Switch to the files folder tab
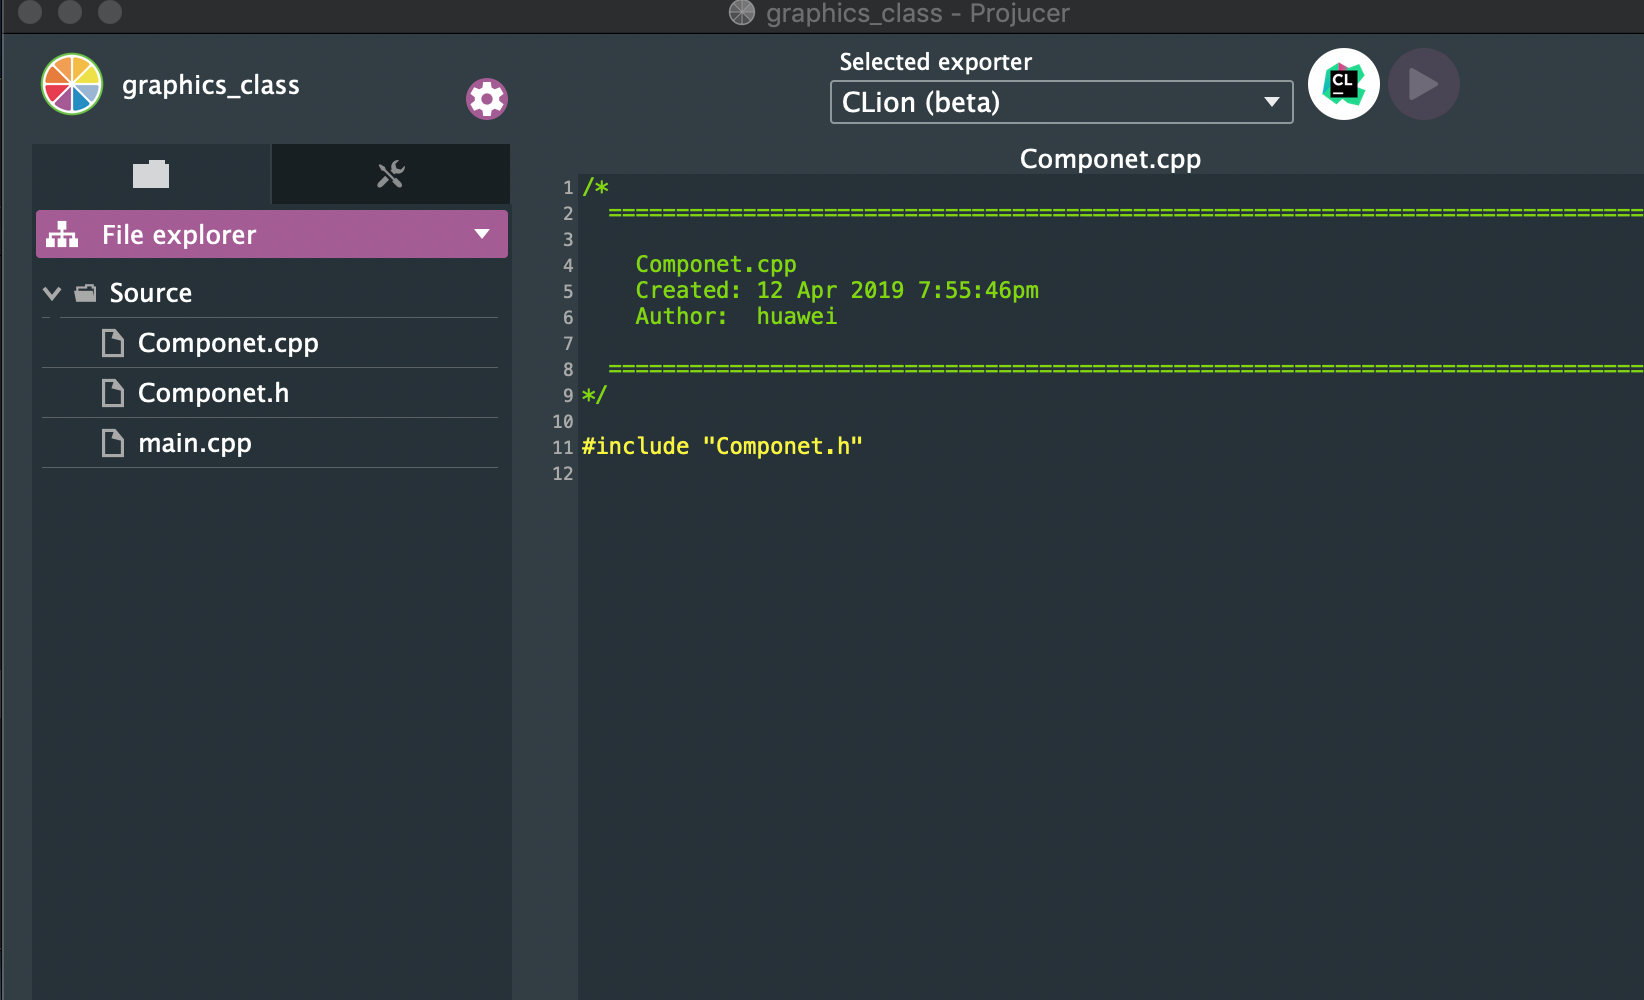This screenshot has height=1000, width=1644. (151, 174)
